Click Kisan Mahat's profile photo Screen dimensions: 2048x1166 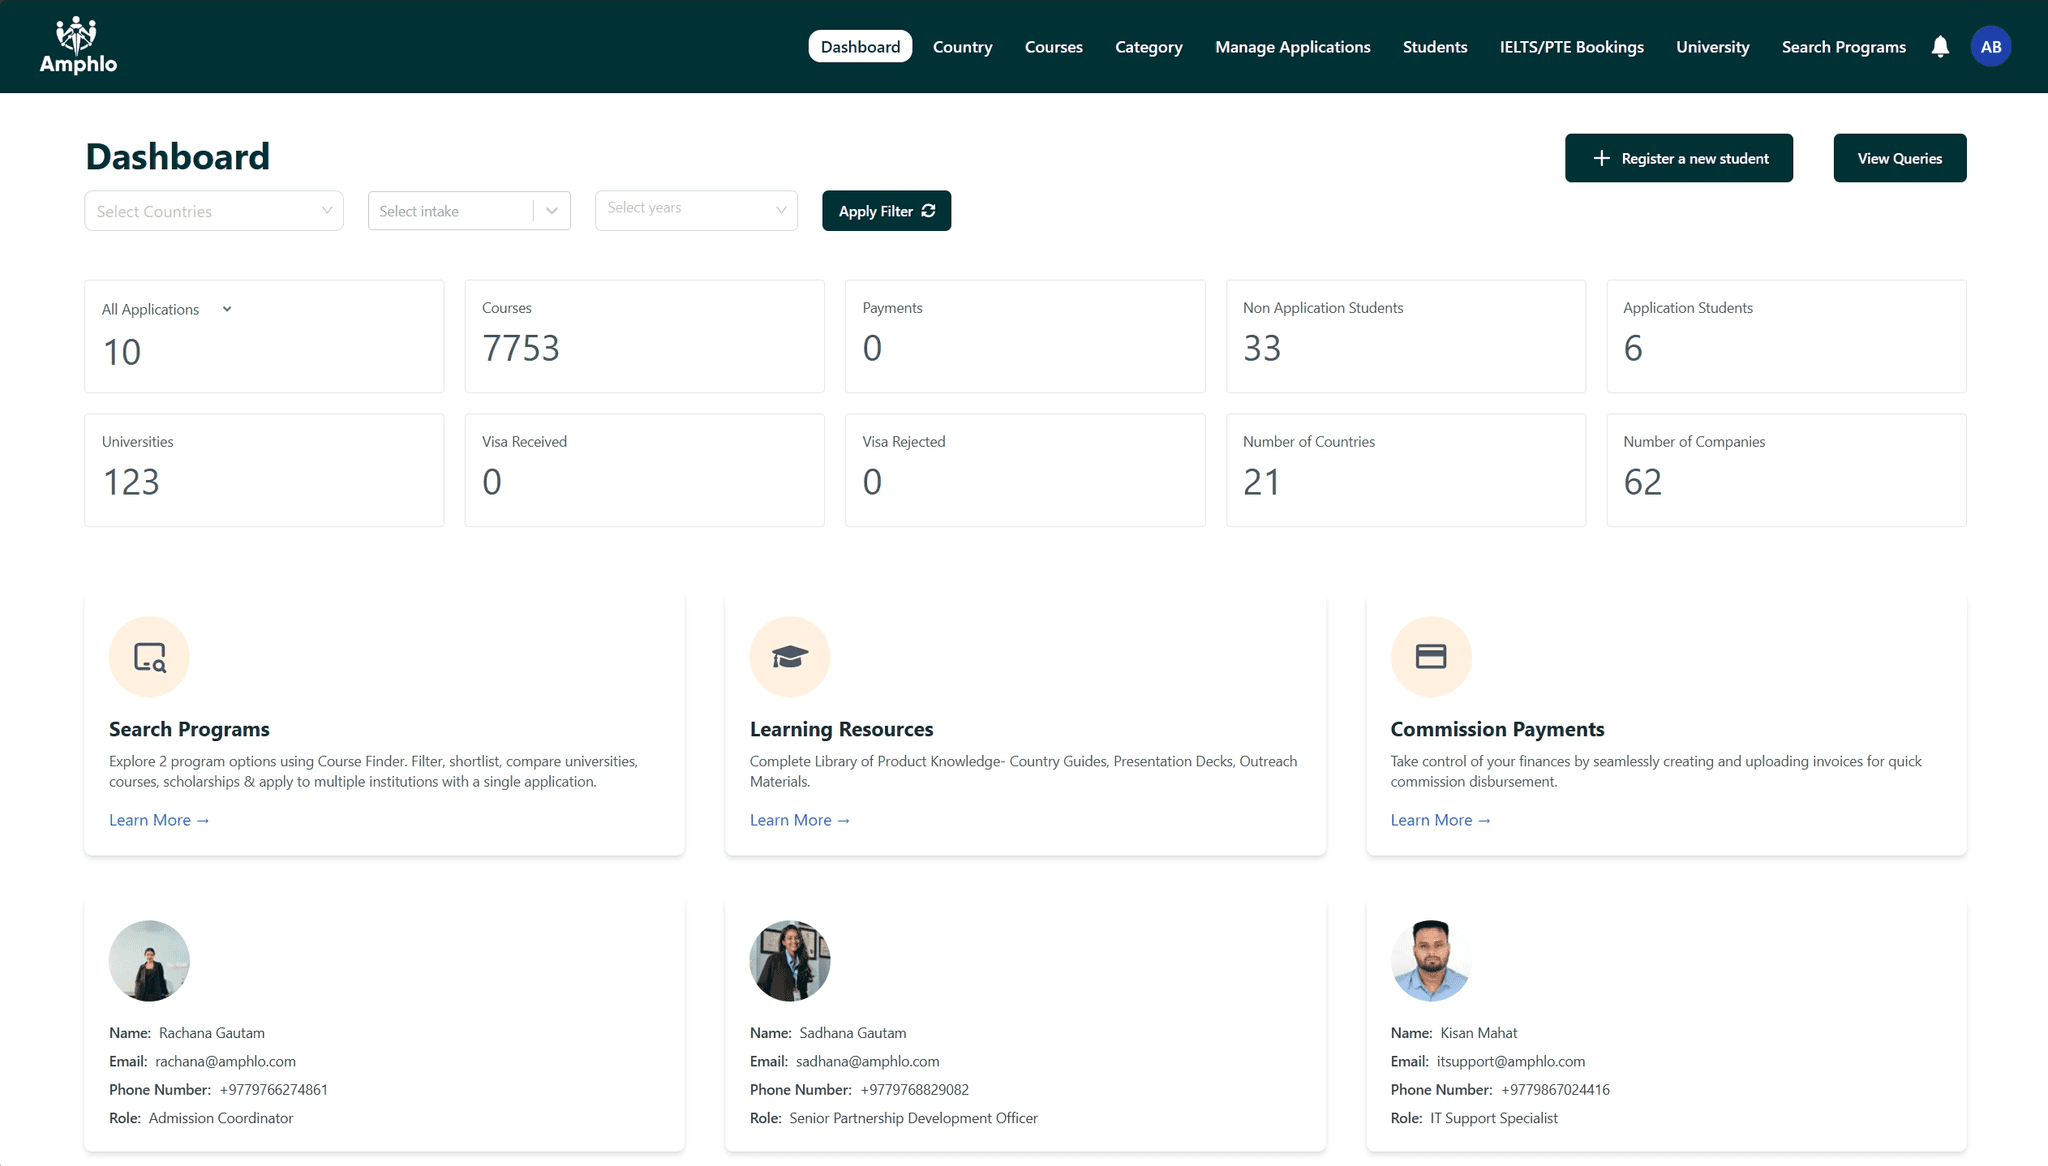coord(1430,960)
